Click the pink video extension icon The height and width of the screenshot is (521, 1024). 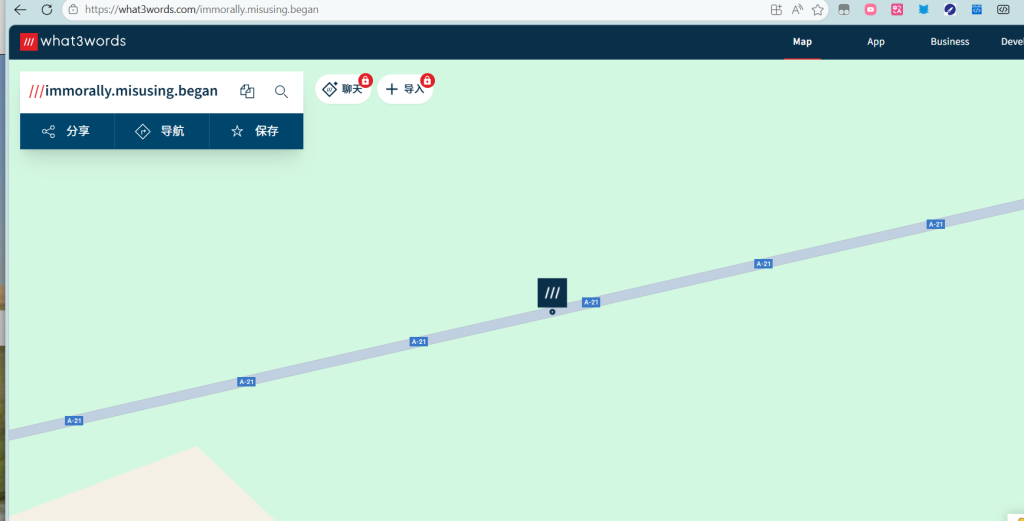point(870,9)
